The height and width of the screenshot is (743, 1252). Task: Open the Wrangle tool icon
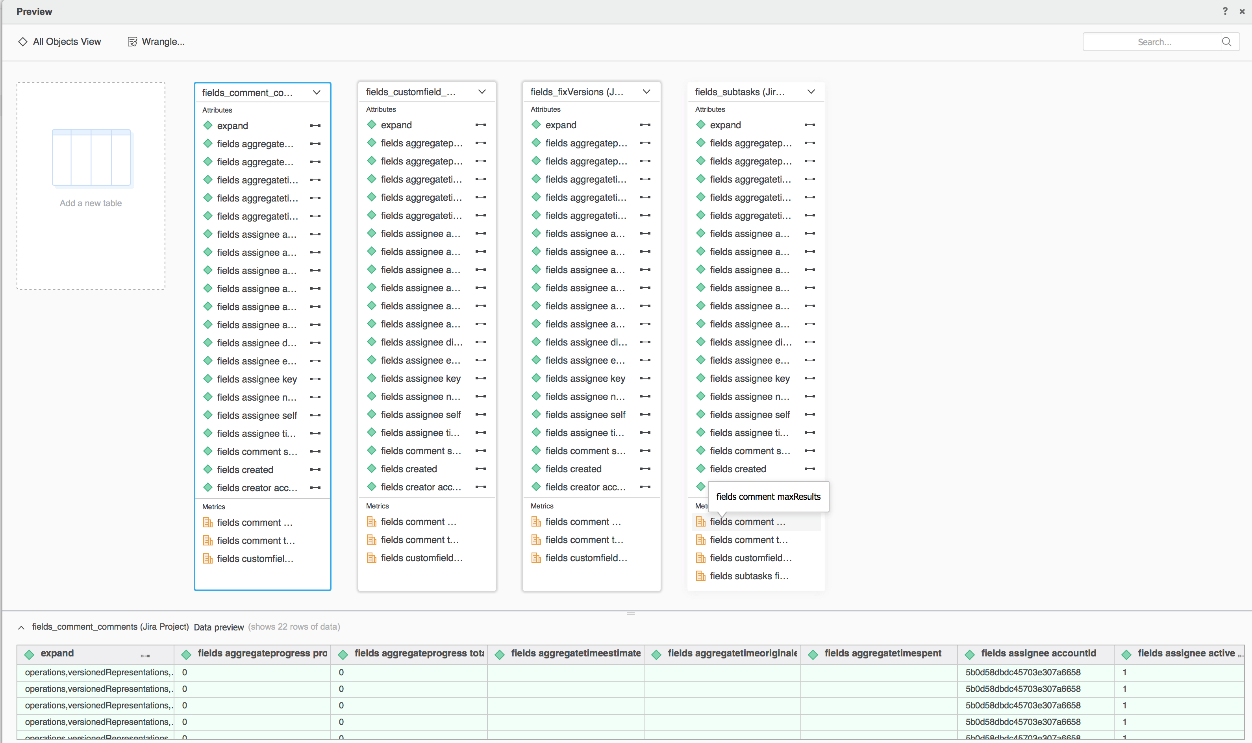132,42
